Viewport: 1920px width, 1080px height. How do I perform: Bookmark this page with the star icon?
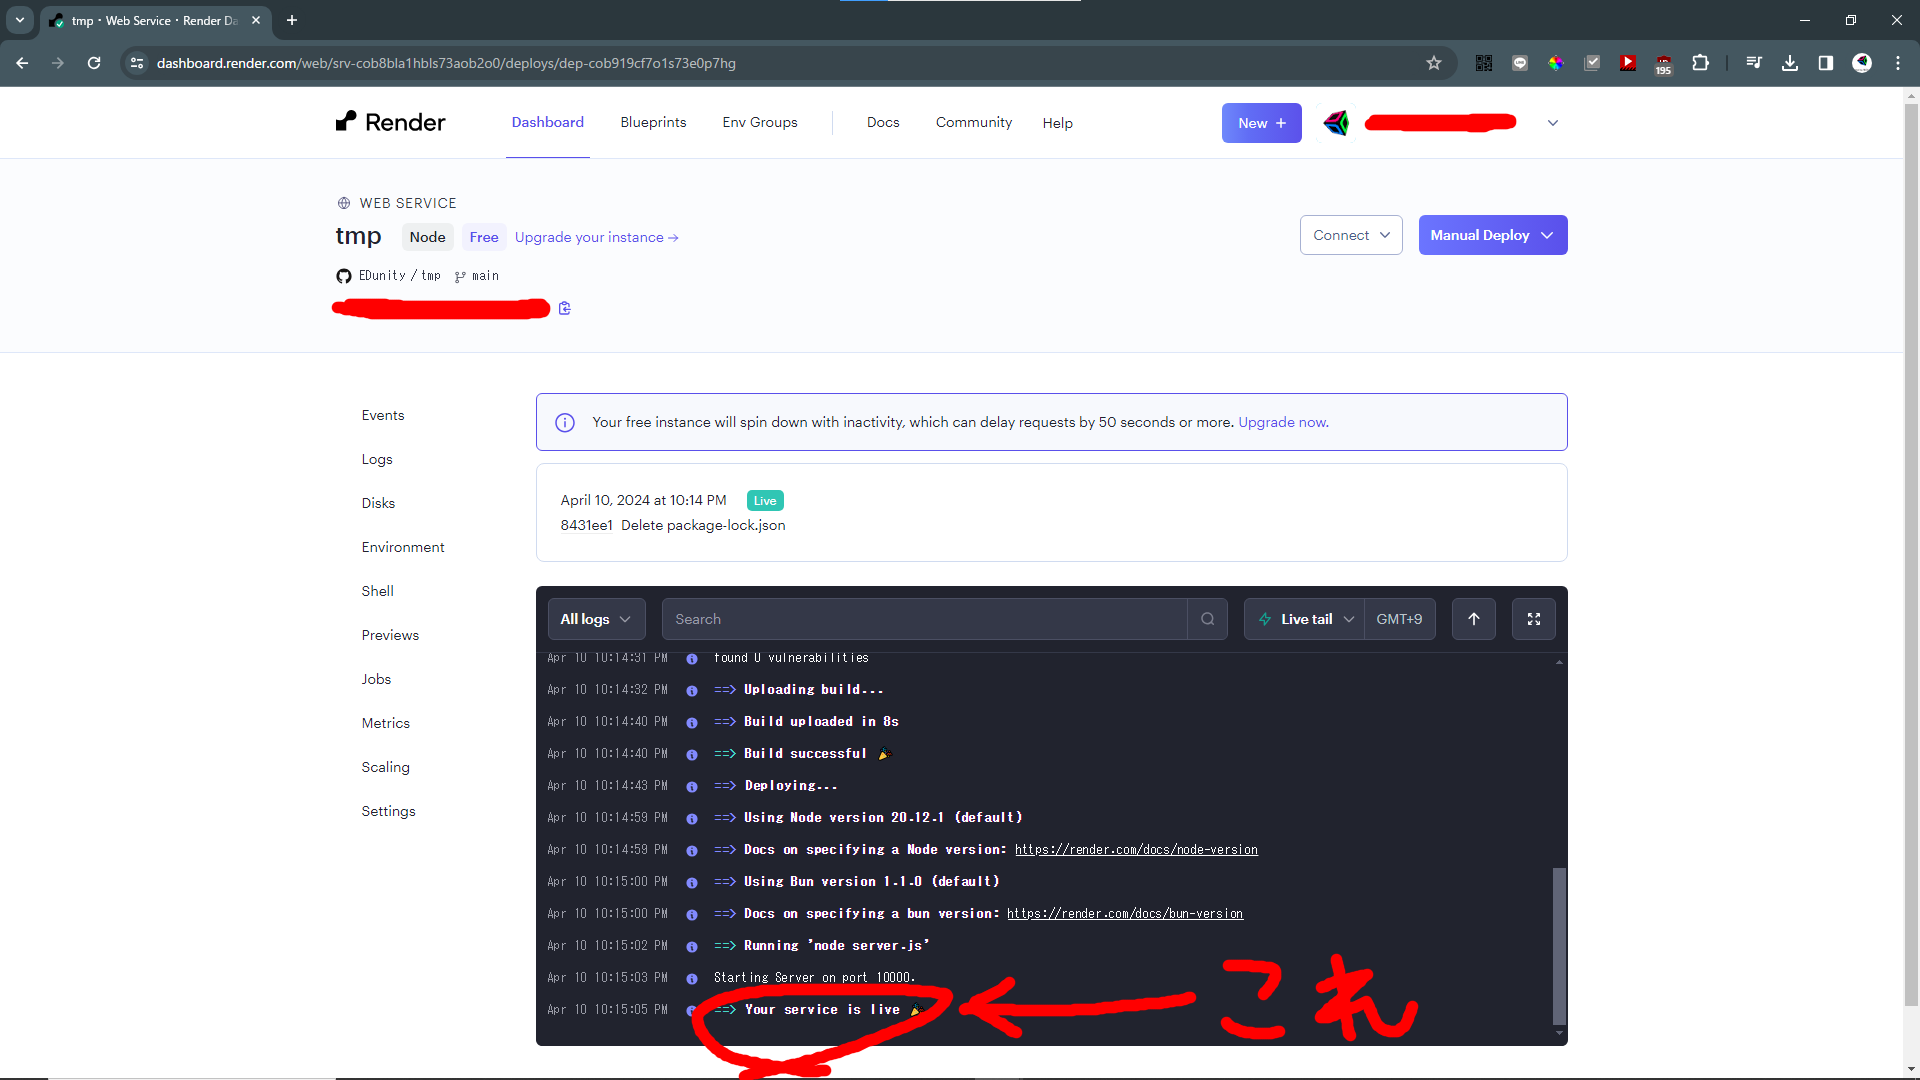pos(1433,63)
